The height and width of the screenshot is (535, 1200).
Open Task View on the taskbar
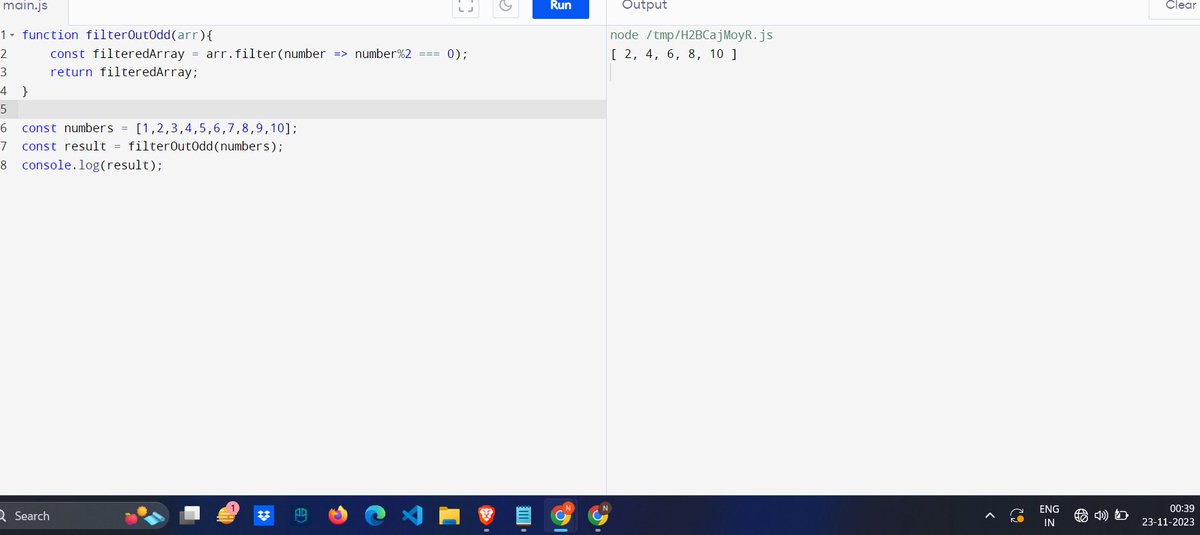click(x=190, y=516)
